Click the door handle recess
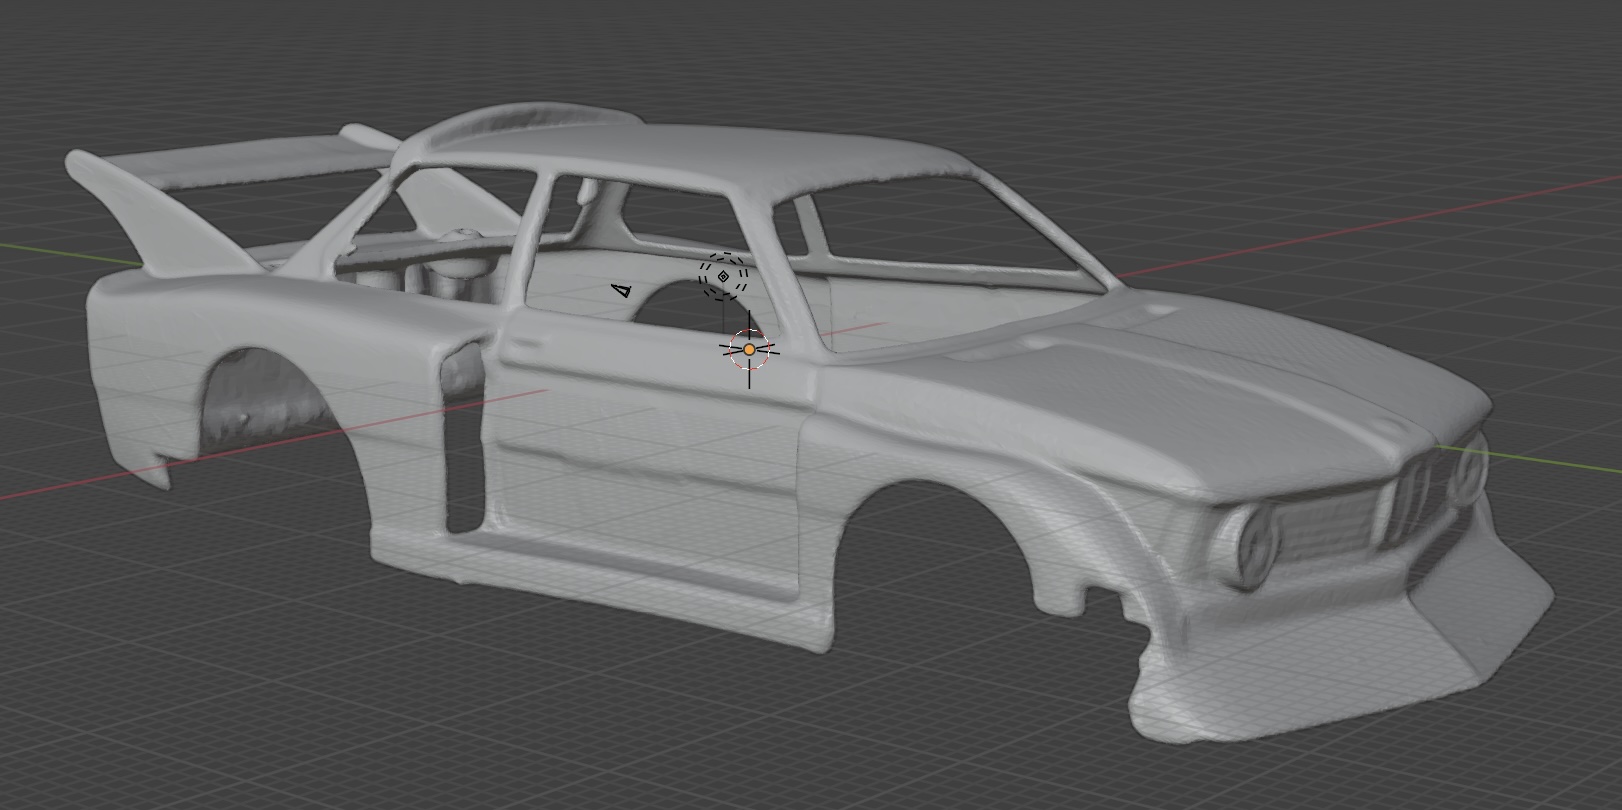 (524, 343)
